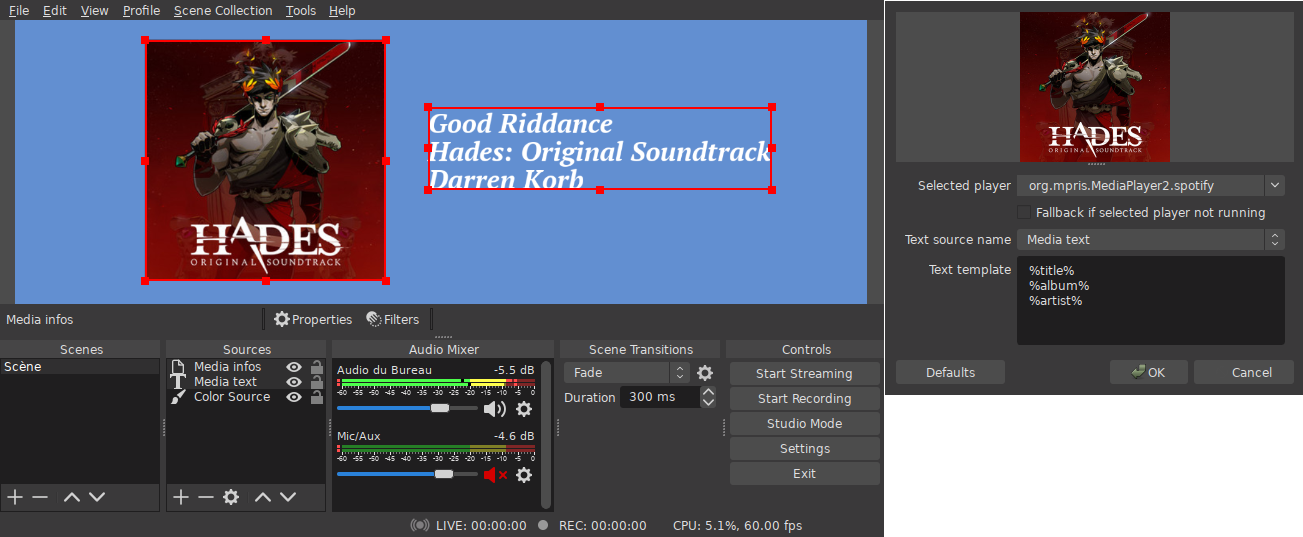Screen dimensions: 1303x537
Task: Open Audio du Bureau gear settings
Action: 524,408
